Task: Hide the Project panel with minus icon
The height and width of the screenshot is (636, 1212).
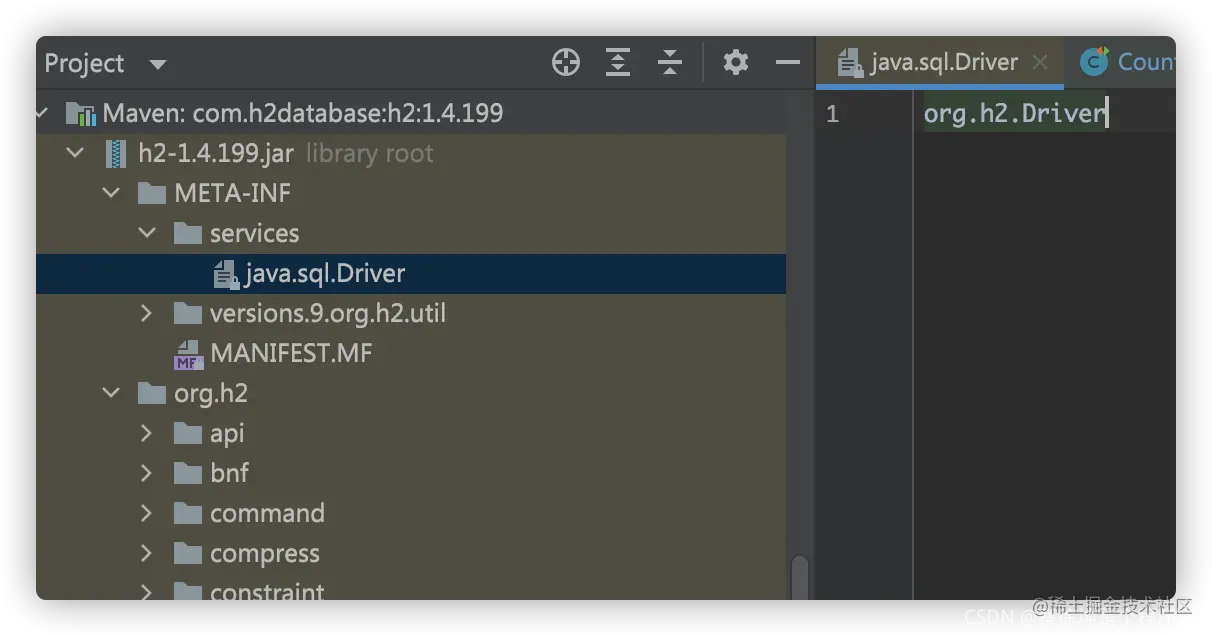Action: [x=788, y=63]
